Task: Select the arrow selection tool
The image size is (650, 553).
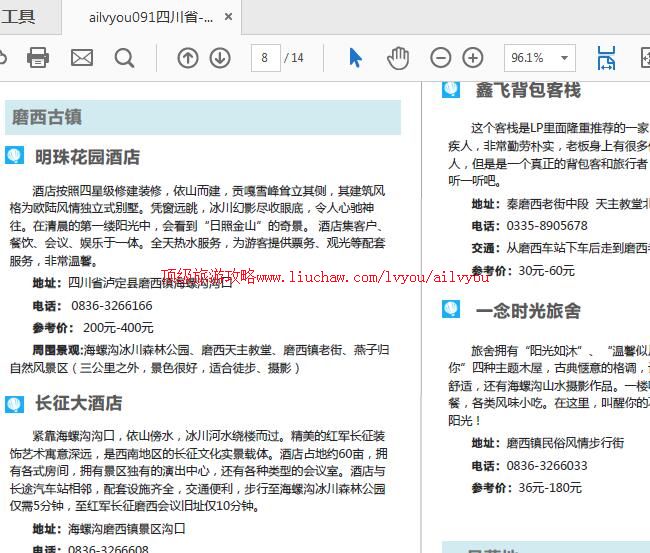Action: pyautogui.click(x=355, y=58)
